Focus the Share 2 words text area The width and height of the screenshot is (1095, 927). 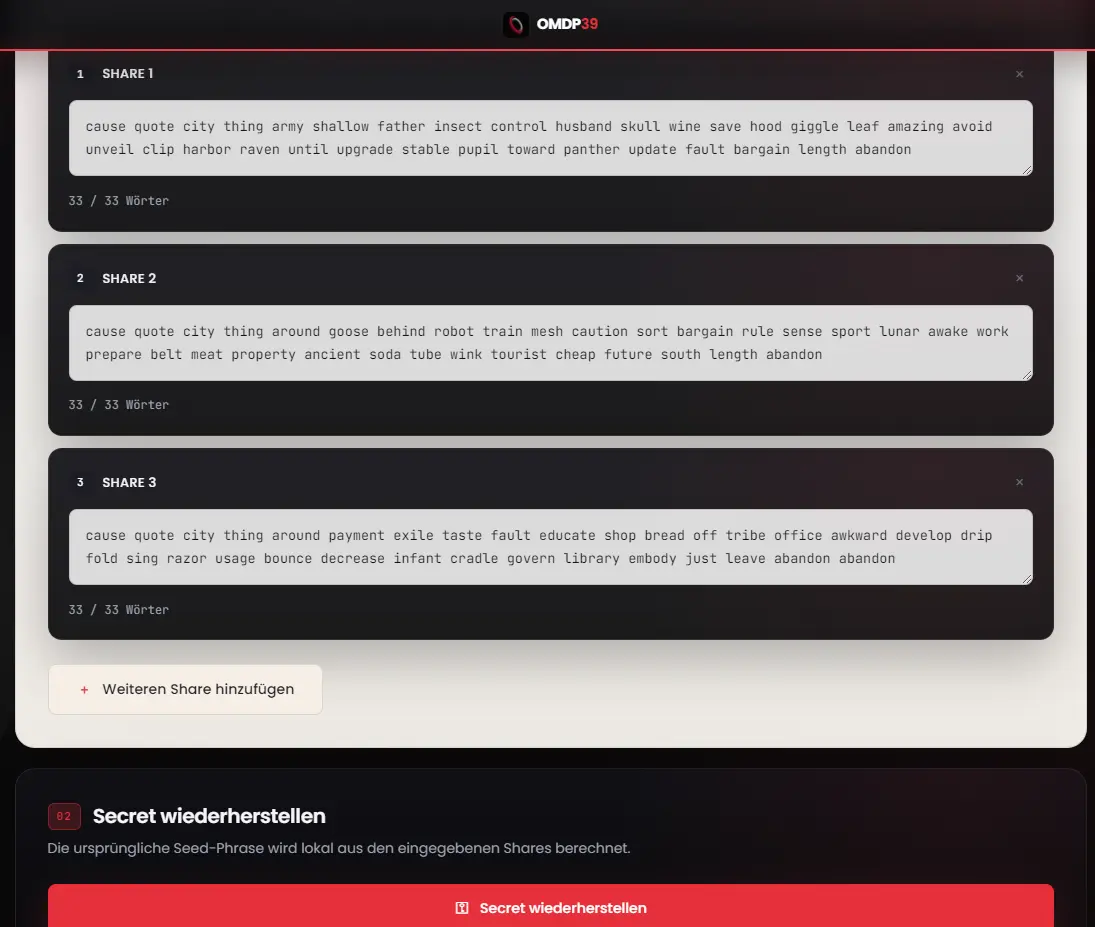(x=550, y=342)
